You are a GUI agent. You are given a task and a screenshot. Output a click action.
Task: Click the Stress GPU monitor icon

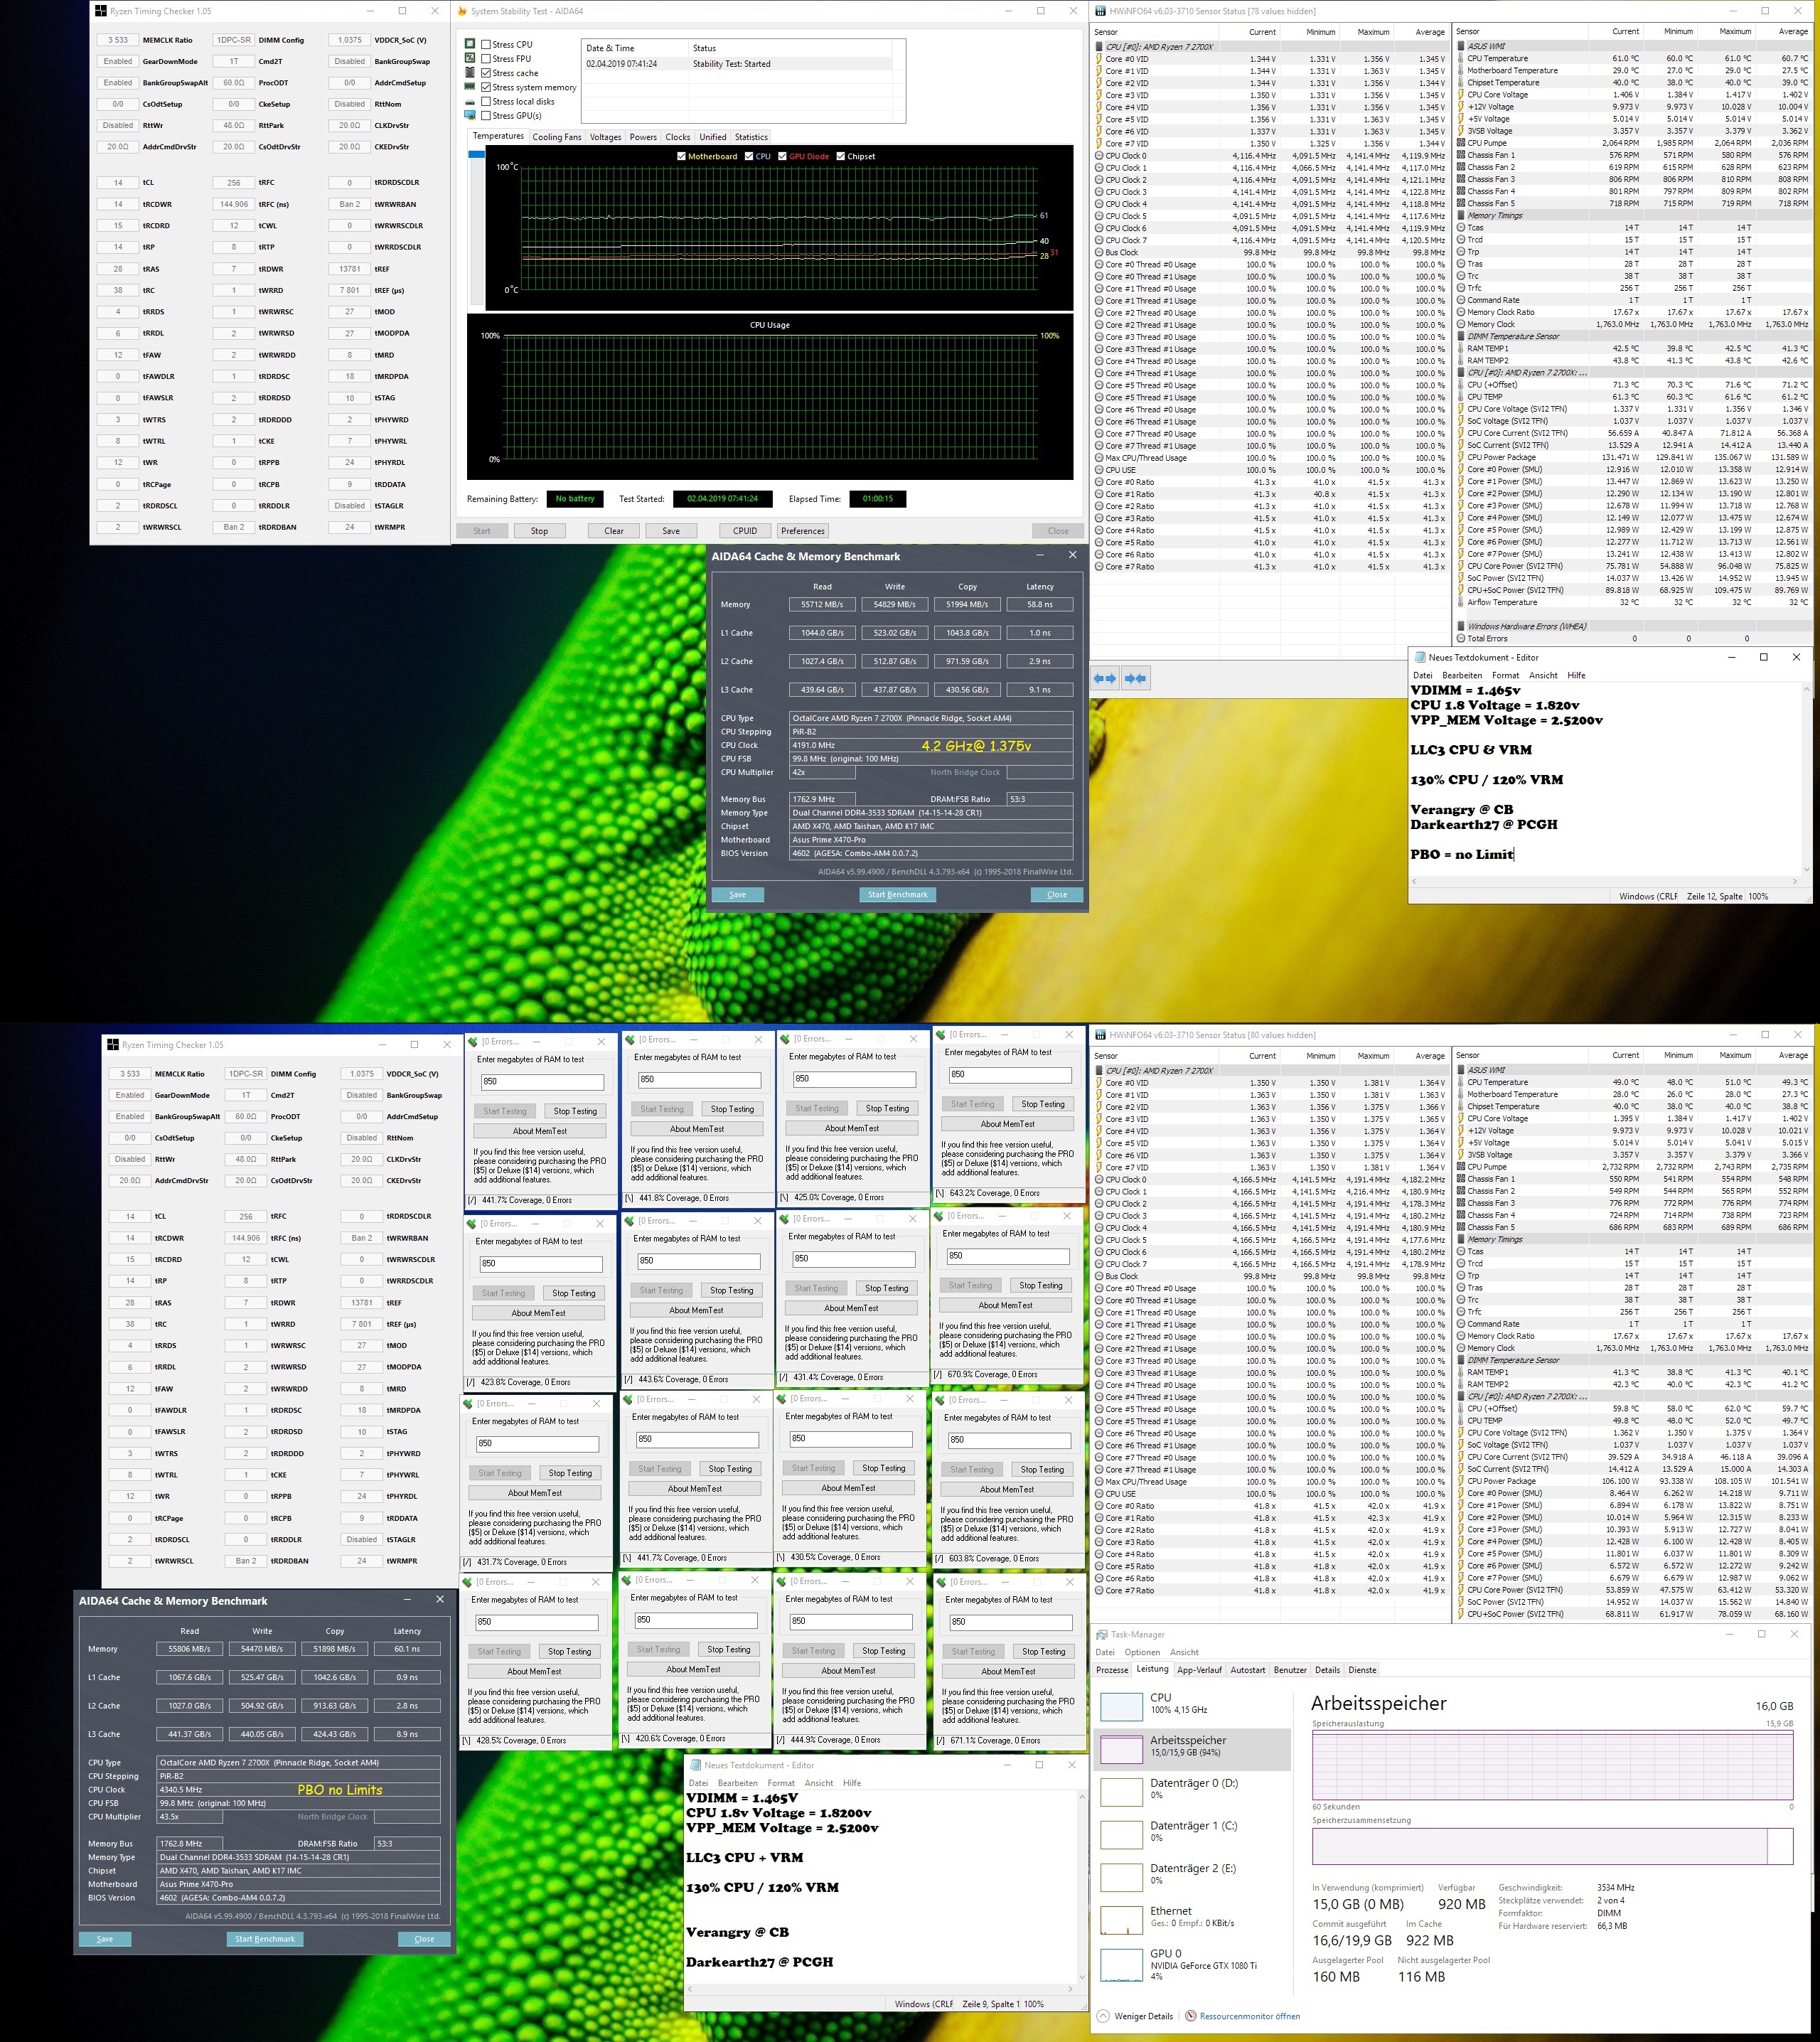[x=470, y=115]
